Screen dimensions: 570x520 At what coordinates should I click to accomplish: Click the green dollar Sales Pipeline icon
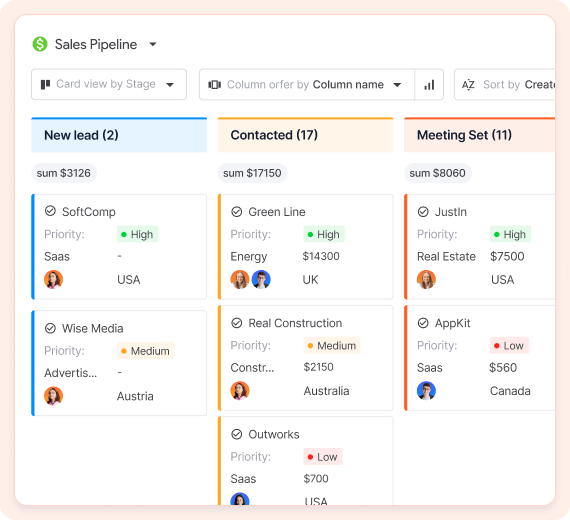(x=40, y=44)
